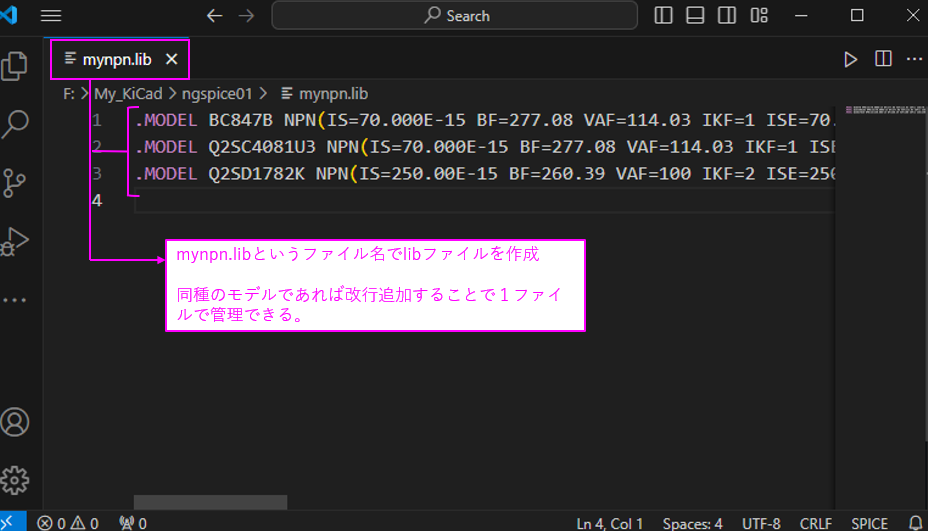Click line number 4 in gutter
928x531 pixels.
click(97, 201)
